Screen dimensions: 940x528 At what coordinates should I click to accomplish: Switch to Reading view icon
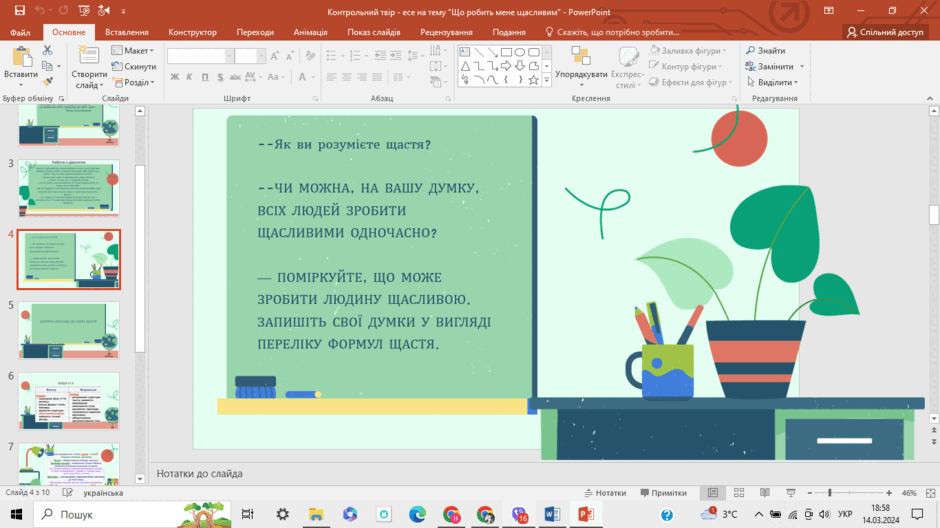pyautogui.click(x=764, y=493)
